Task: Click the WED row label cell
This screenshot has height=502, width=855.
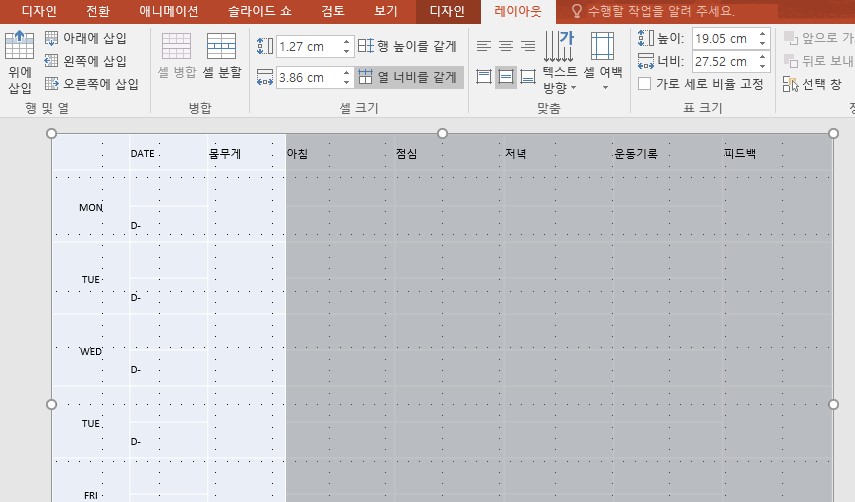Action: pyautogui.click(x=91, y=351)
